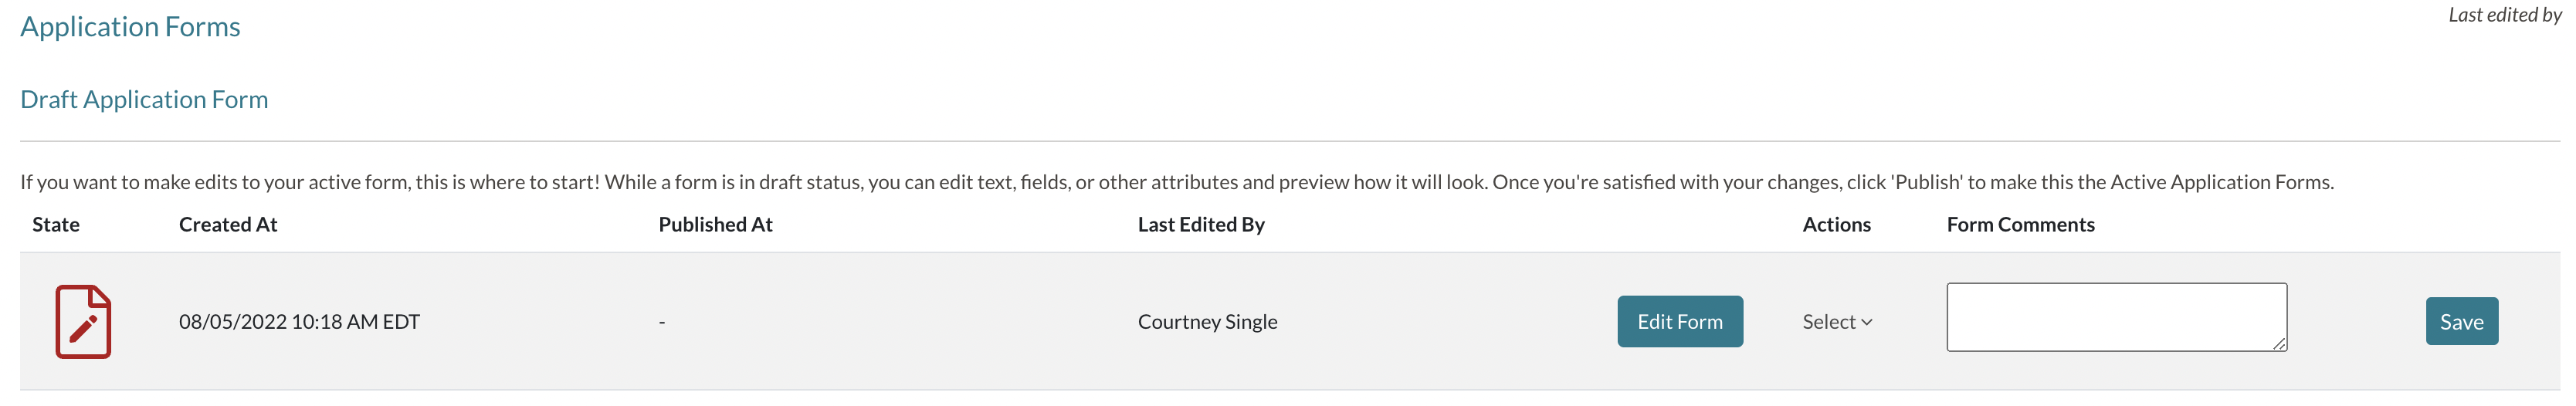The image size is (2576, 406).
Task: Focus the Form Comments text area
Action: 2116,317
